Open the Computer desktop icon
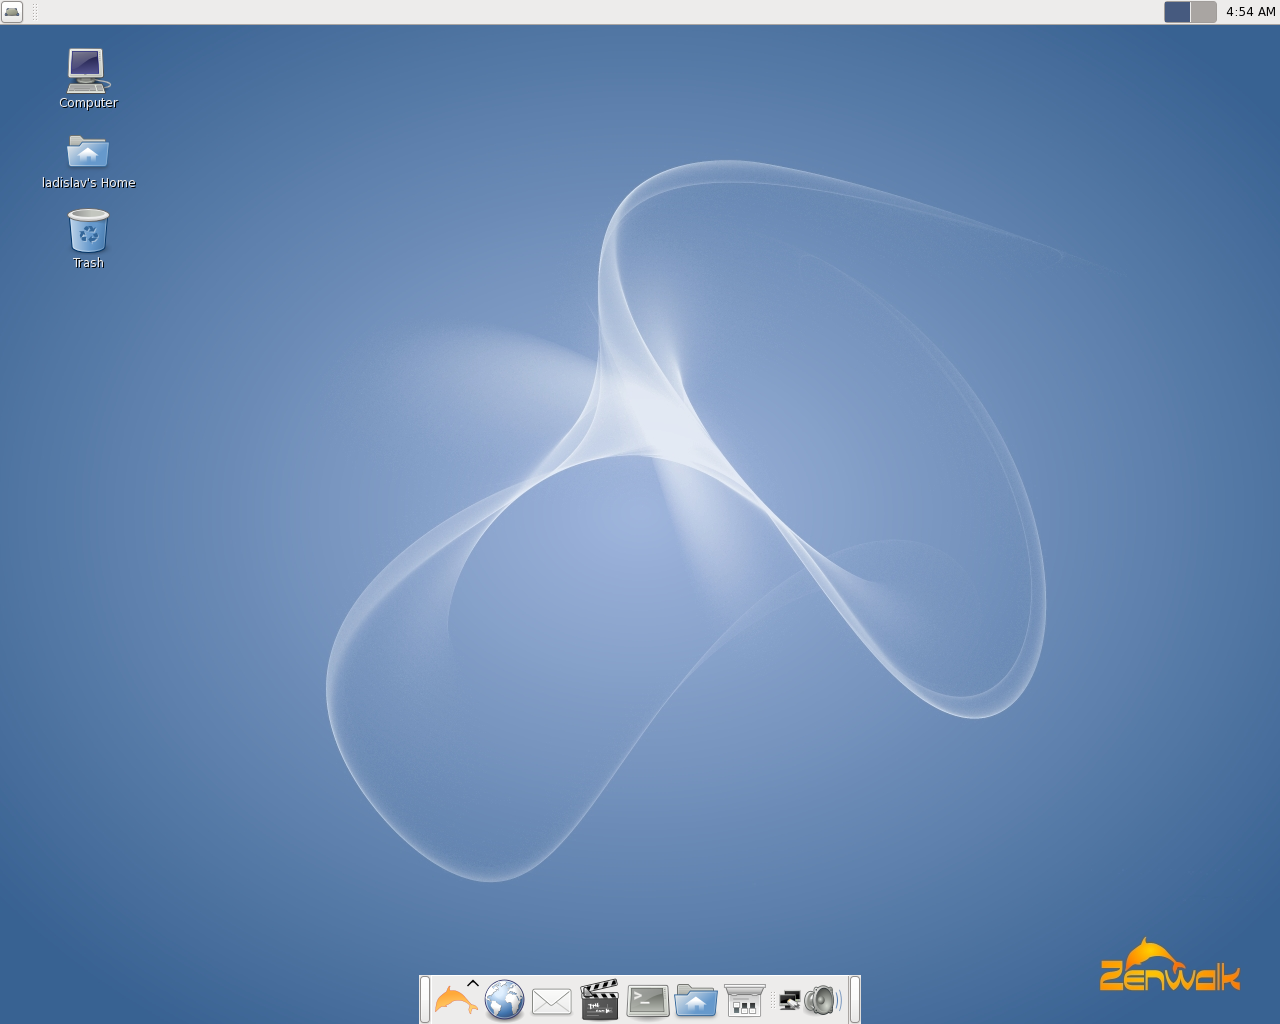 (88, 70)
